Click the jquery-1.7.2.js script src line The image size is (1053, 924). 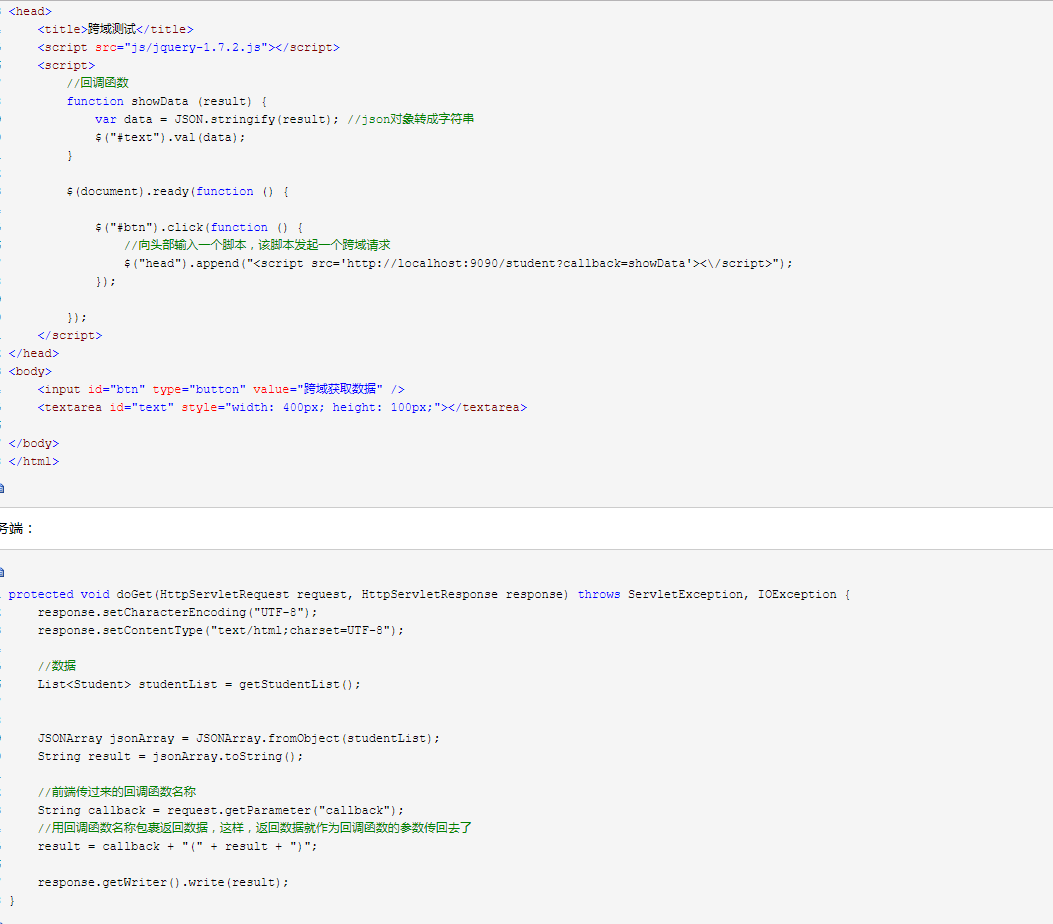[189, 48]
